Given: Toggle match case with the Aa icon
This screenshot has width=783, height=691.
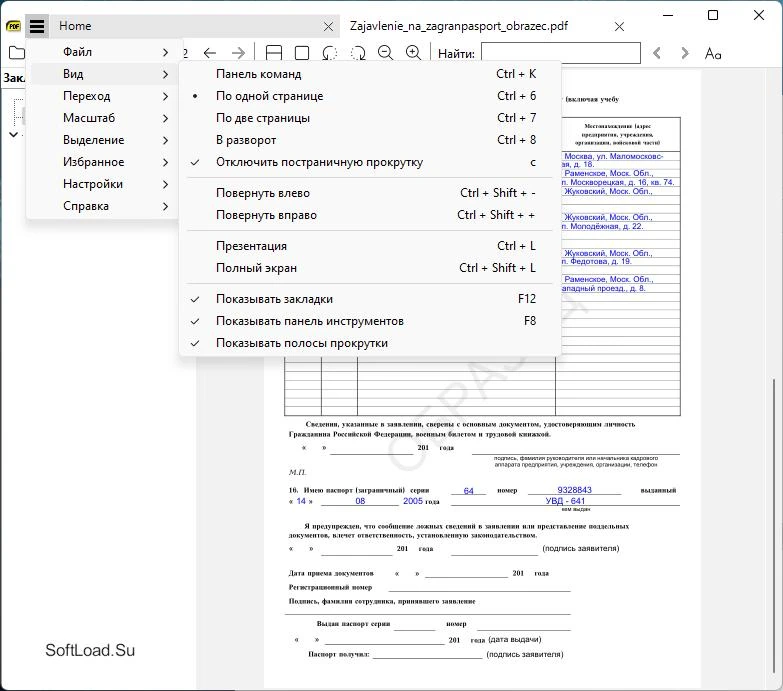Looking at the screenshot, I should (x=713, y=53).
